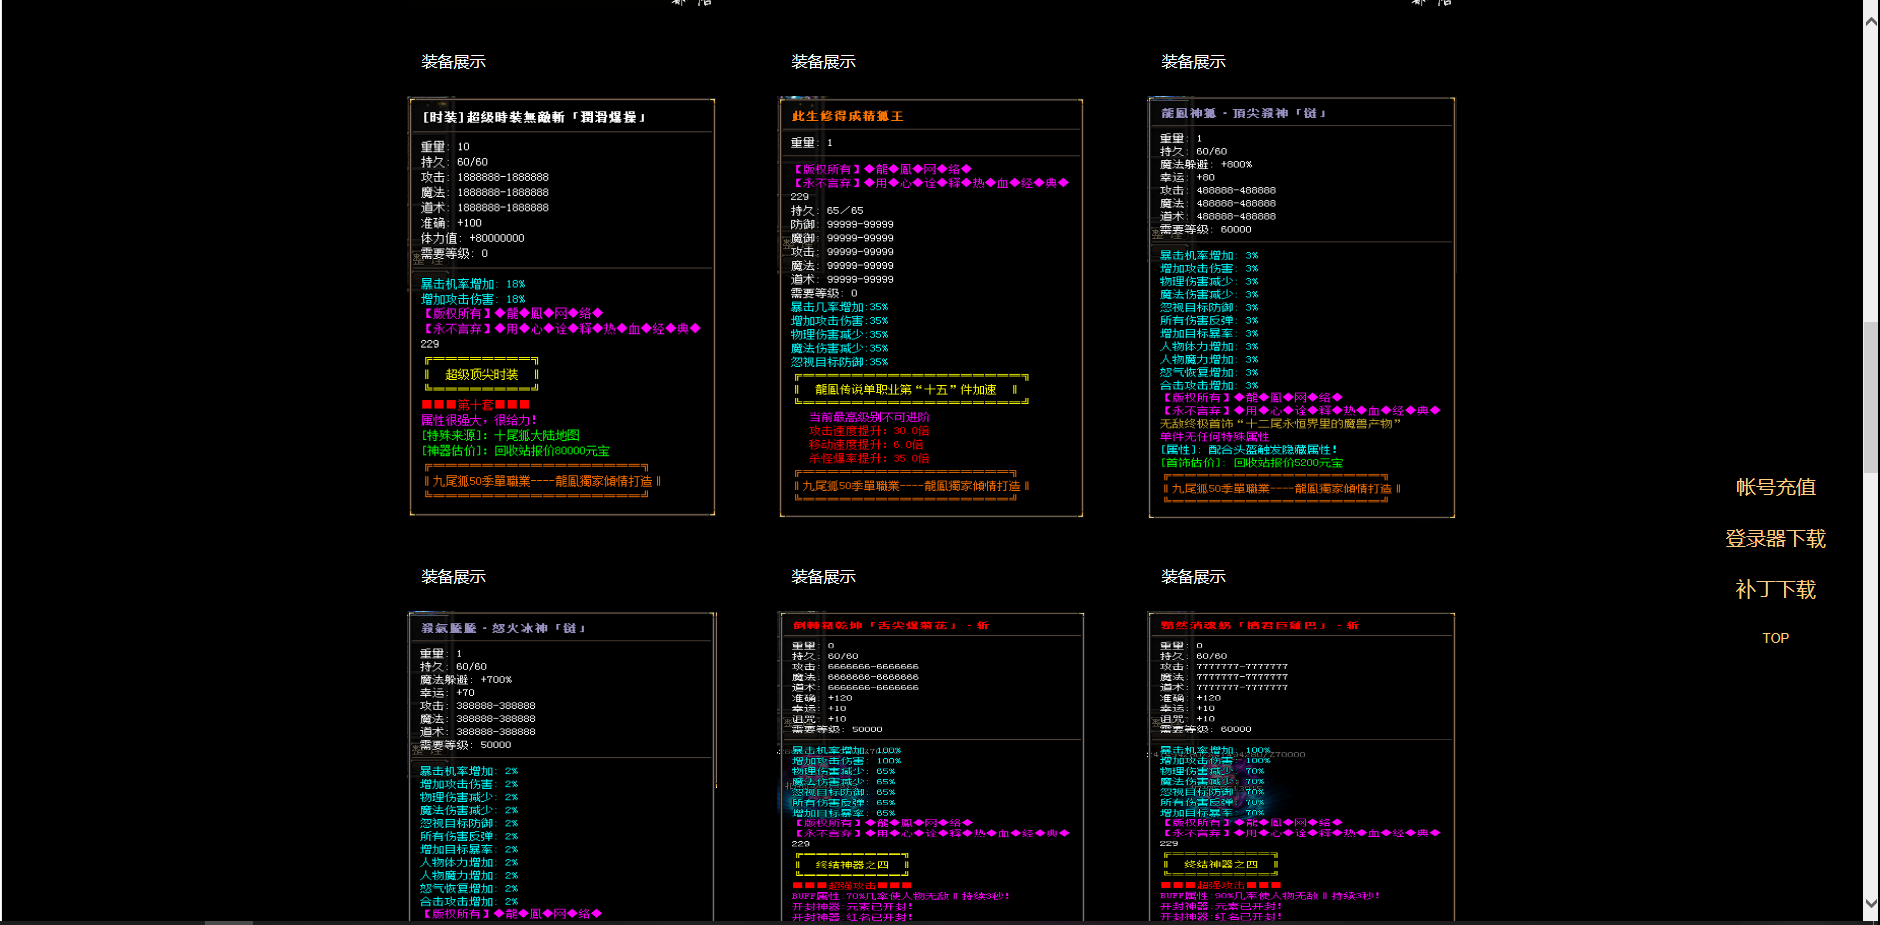The height and width of the screenshot is (925, 1880).
Task: Click 攻击: 1888888-1888888 stat line
Action: (x=484, y=177)
